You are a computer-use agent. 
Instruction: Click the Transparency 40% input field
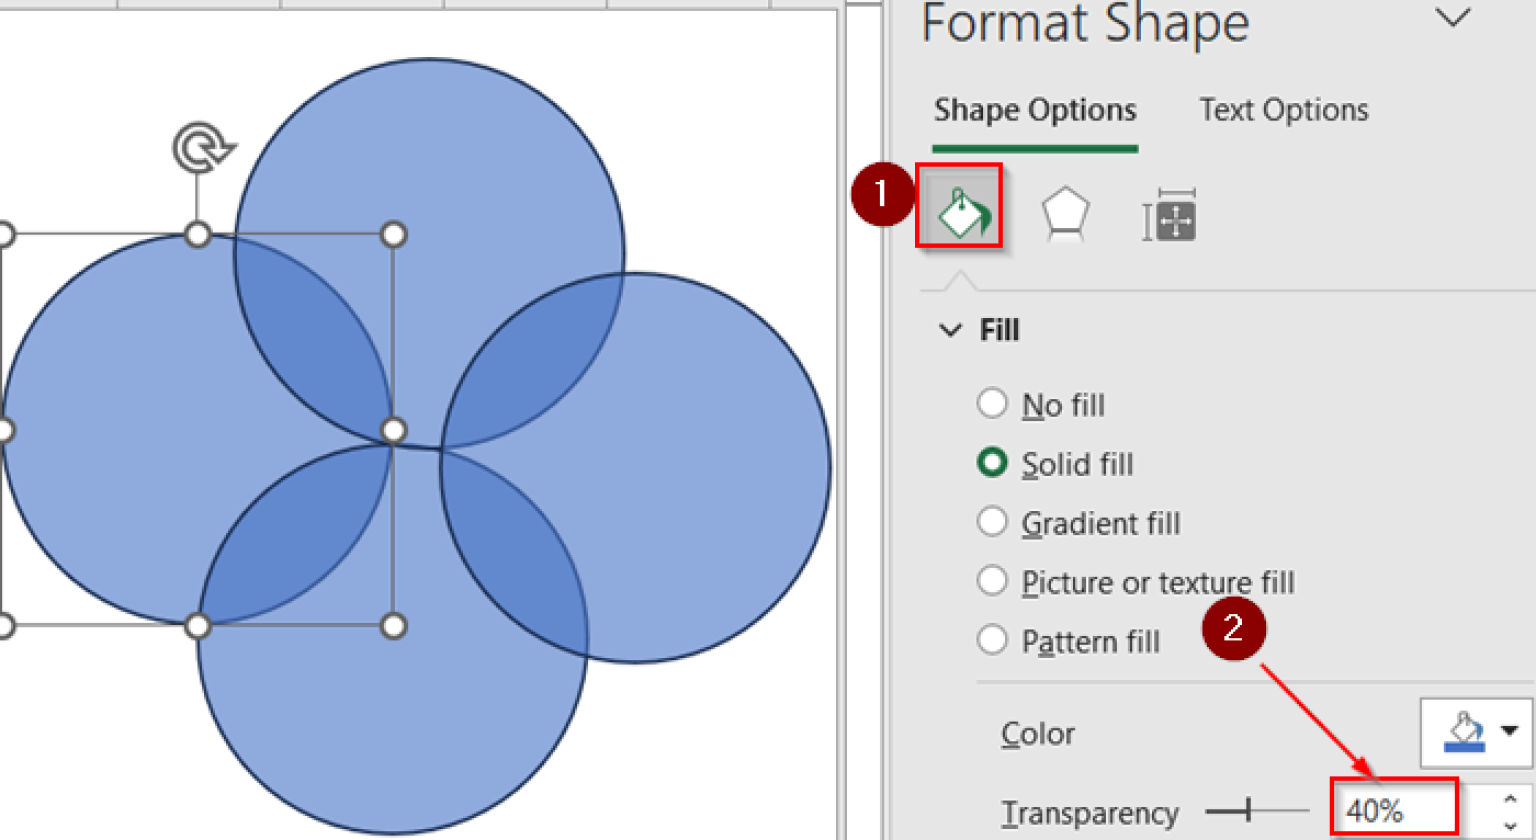(x=1394, y=809)
